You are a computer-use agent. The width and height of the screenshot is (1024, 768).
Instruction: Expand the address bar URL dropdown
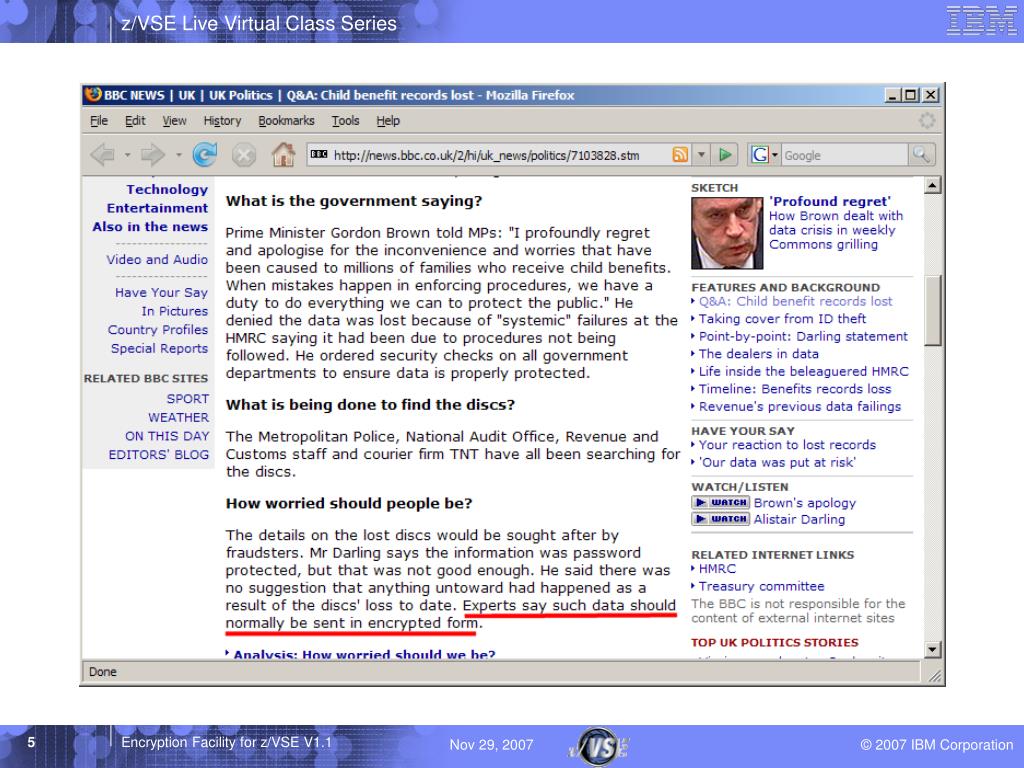pos(701,155)
